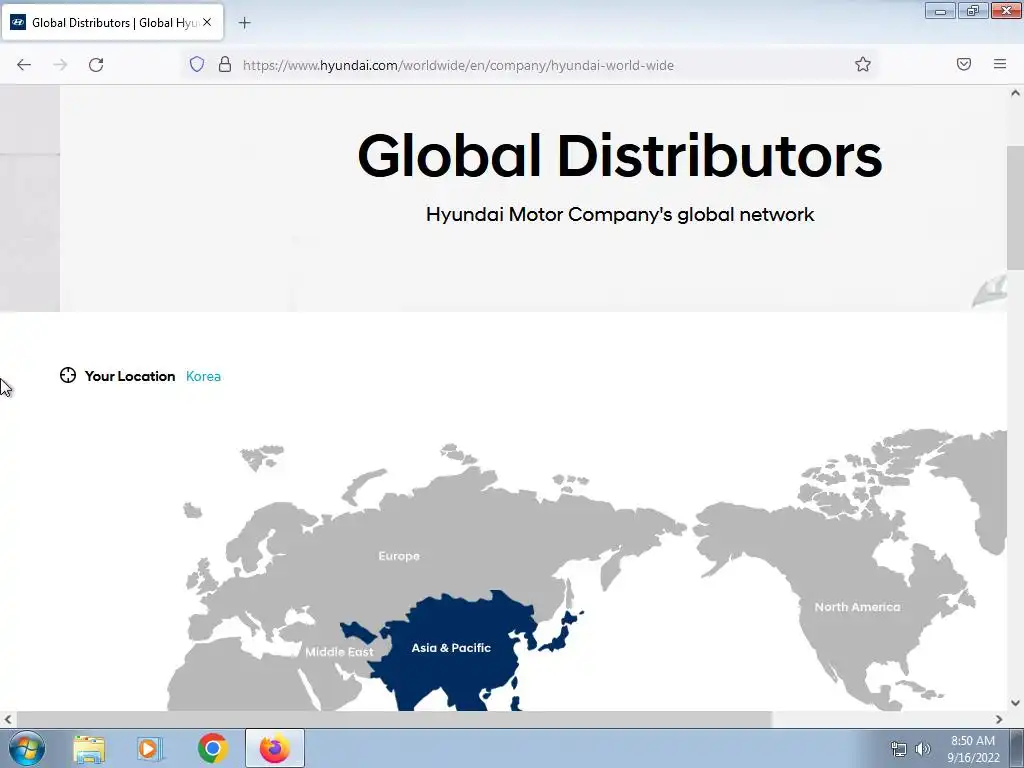Open File Explorer from the taskbar
This screenshot has height=768, width=1024.
[x=89, y=749]
